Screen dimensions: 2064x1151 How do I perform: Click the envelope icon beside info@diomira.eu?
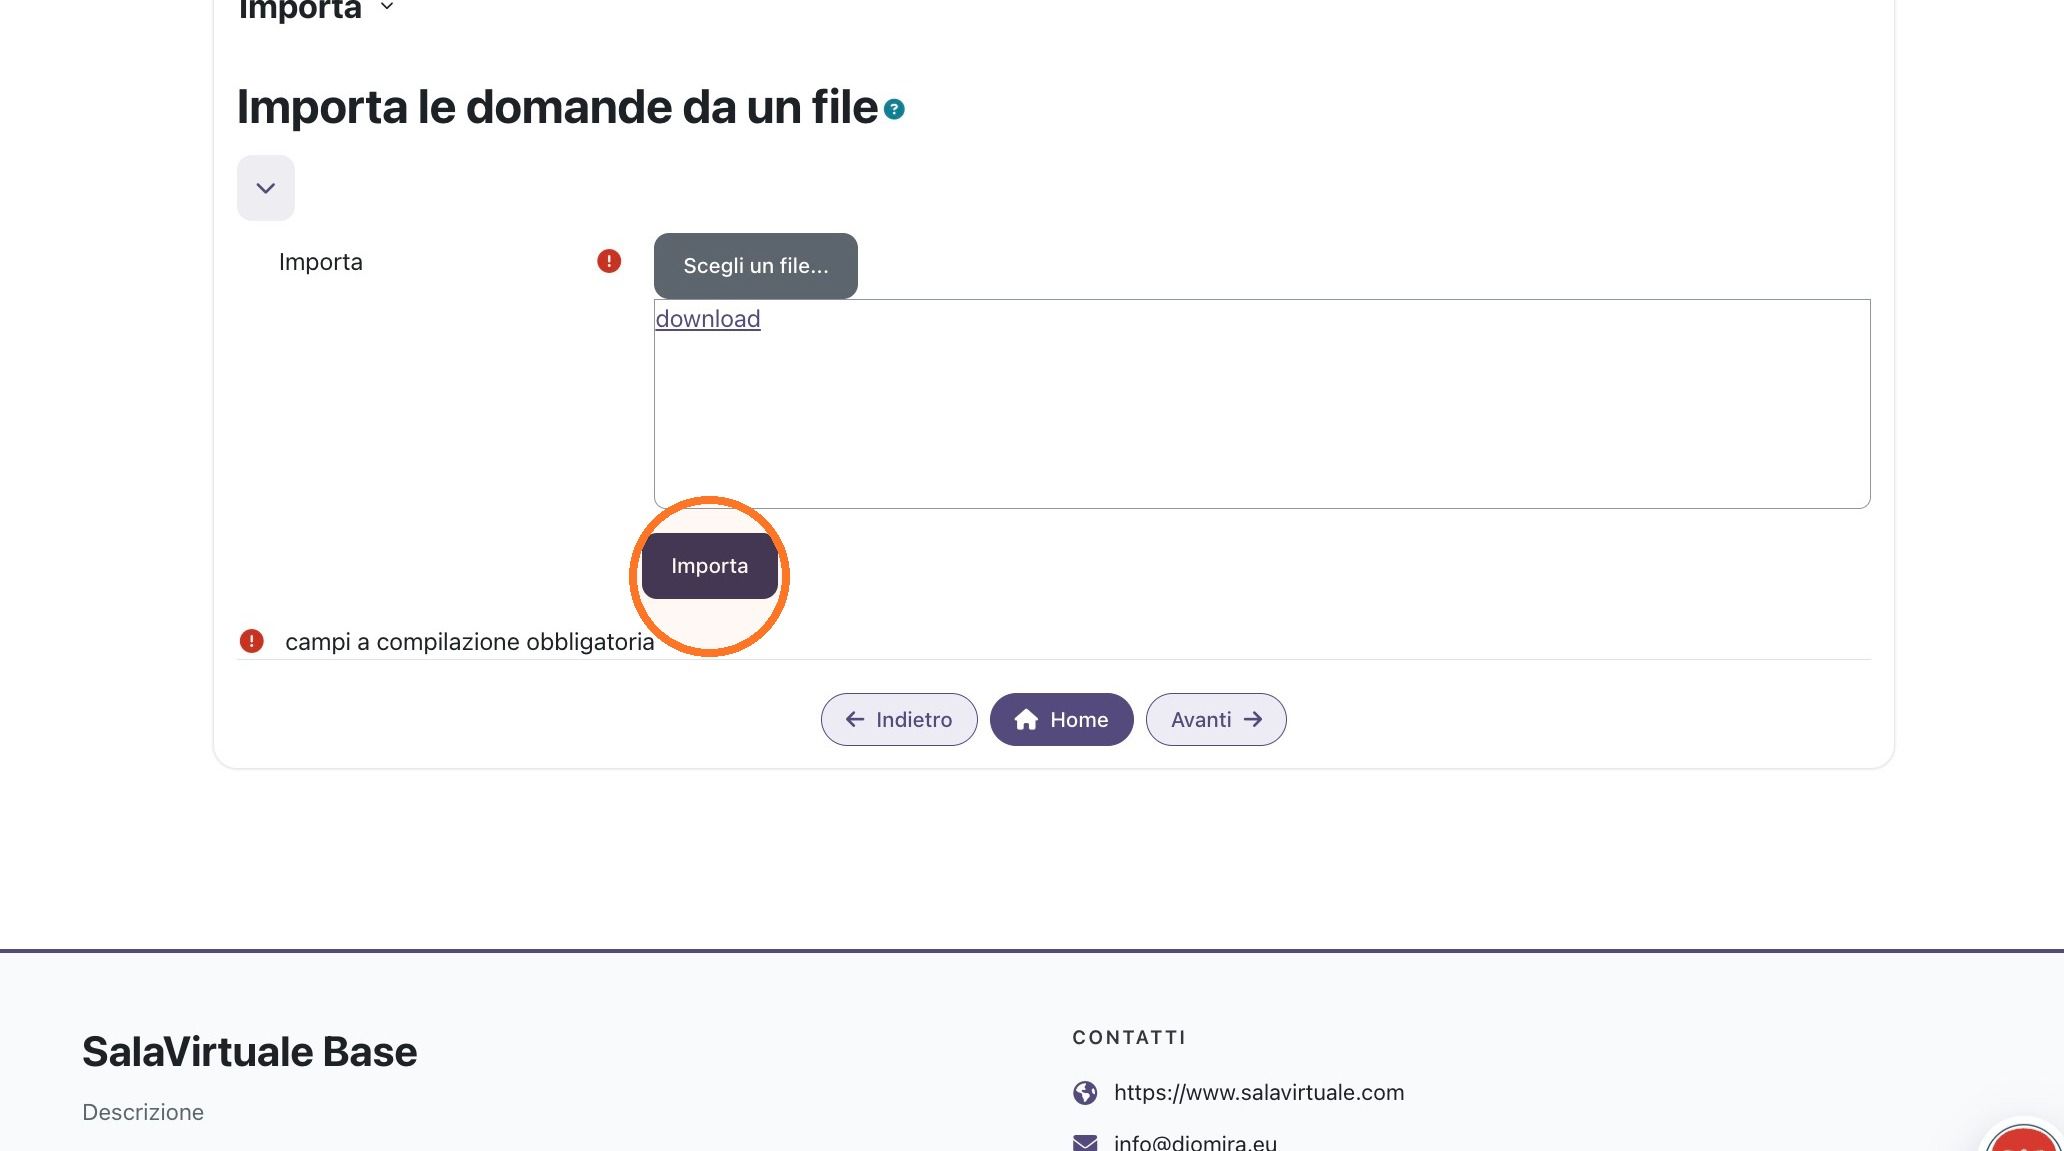[x=1085, y=1142]
